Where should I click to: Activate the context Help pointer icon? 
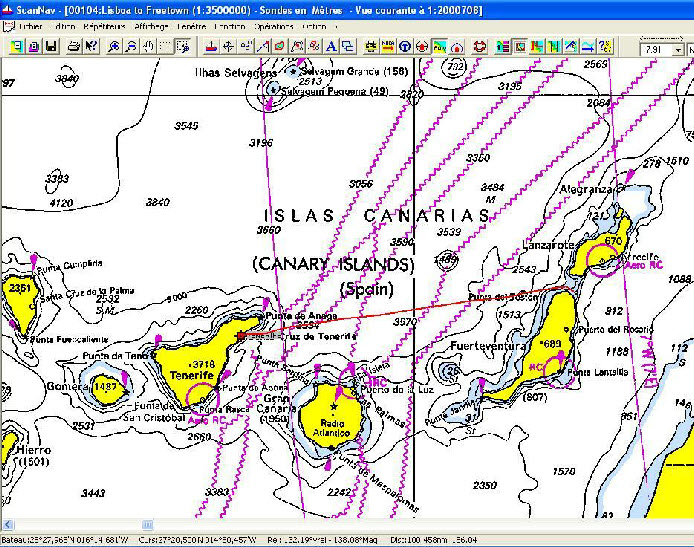point(92,46)
